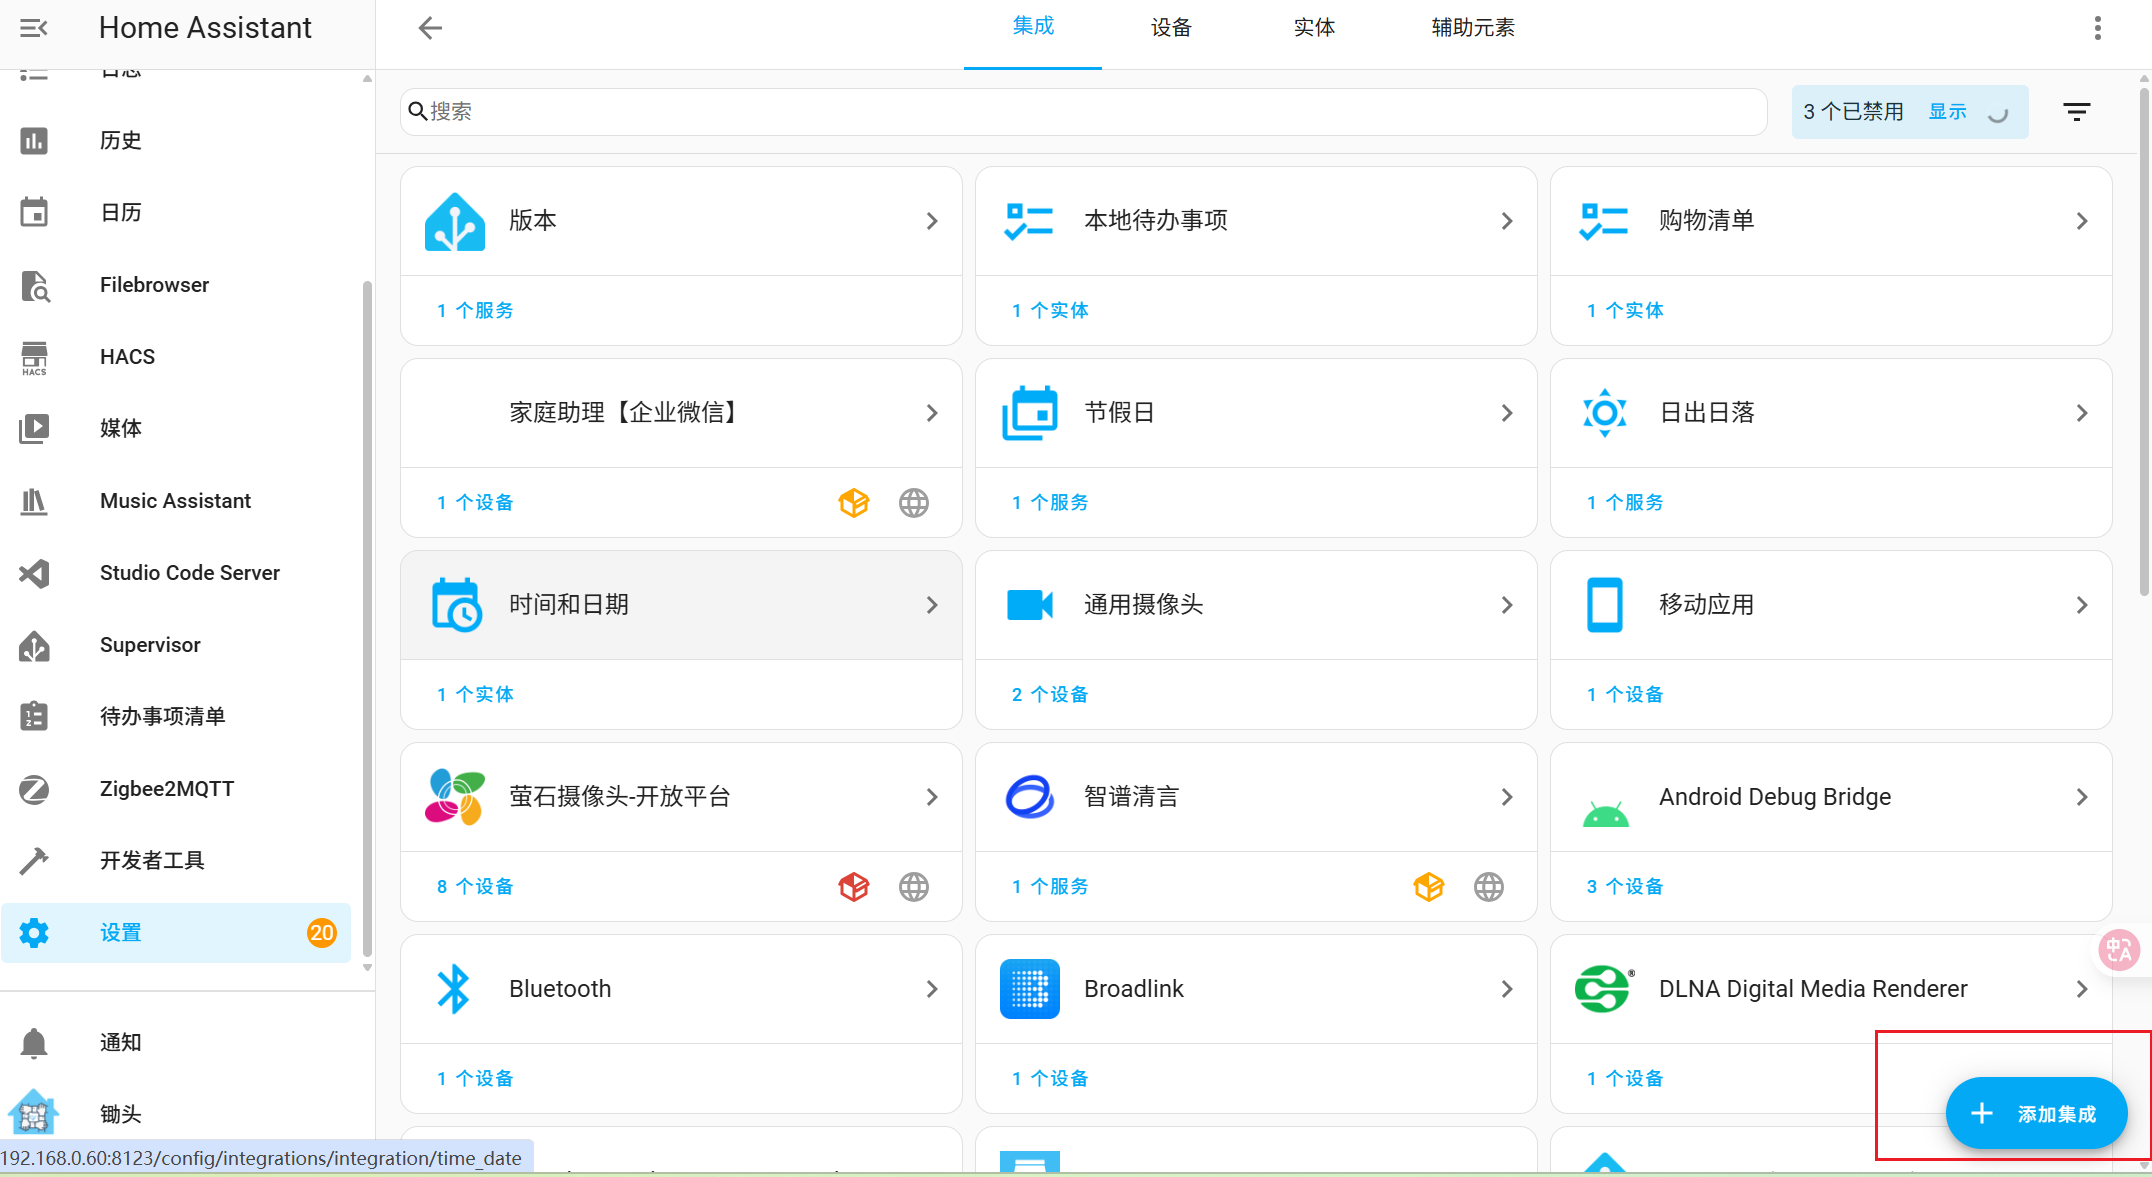Click the 添加集成 button
This screenshot has height=1177, width=2152.
pyautogui.click(x=2036, y=1114)
